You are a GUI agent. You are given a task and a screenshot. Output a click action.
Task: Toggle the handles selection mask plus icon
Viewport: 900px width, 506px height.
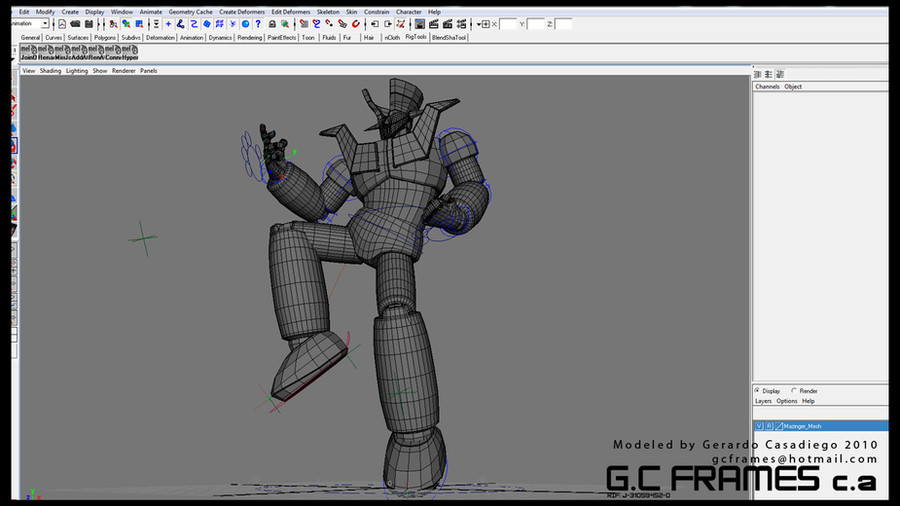click(168, 24)
